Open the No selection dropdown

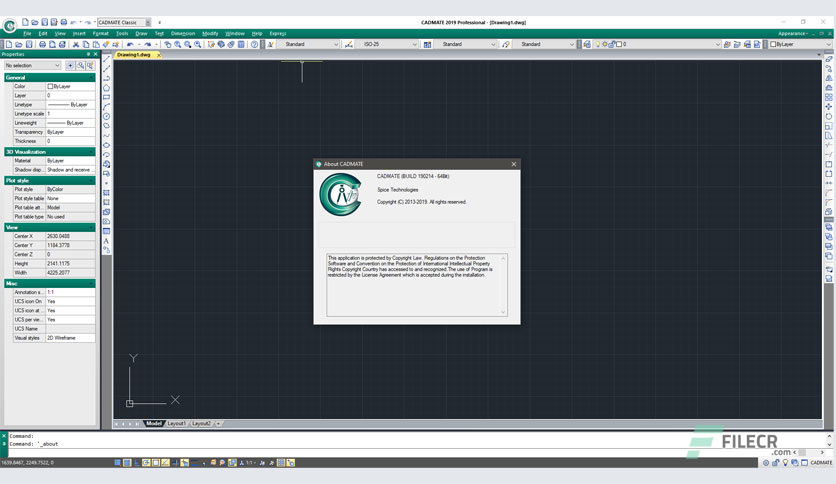32,65
